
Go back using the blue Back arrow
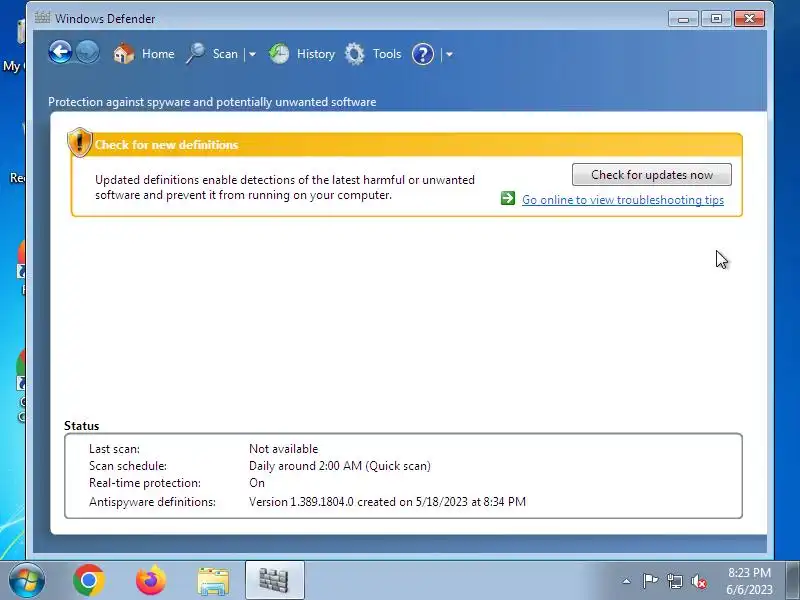tap(60, 53)
